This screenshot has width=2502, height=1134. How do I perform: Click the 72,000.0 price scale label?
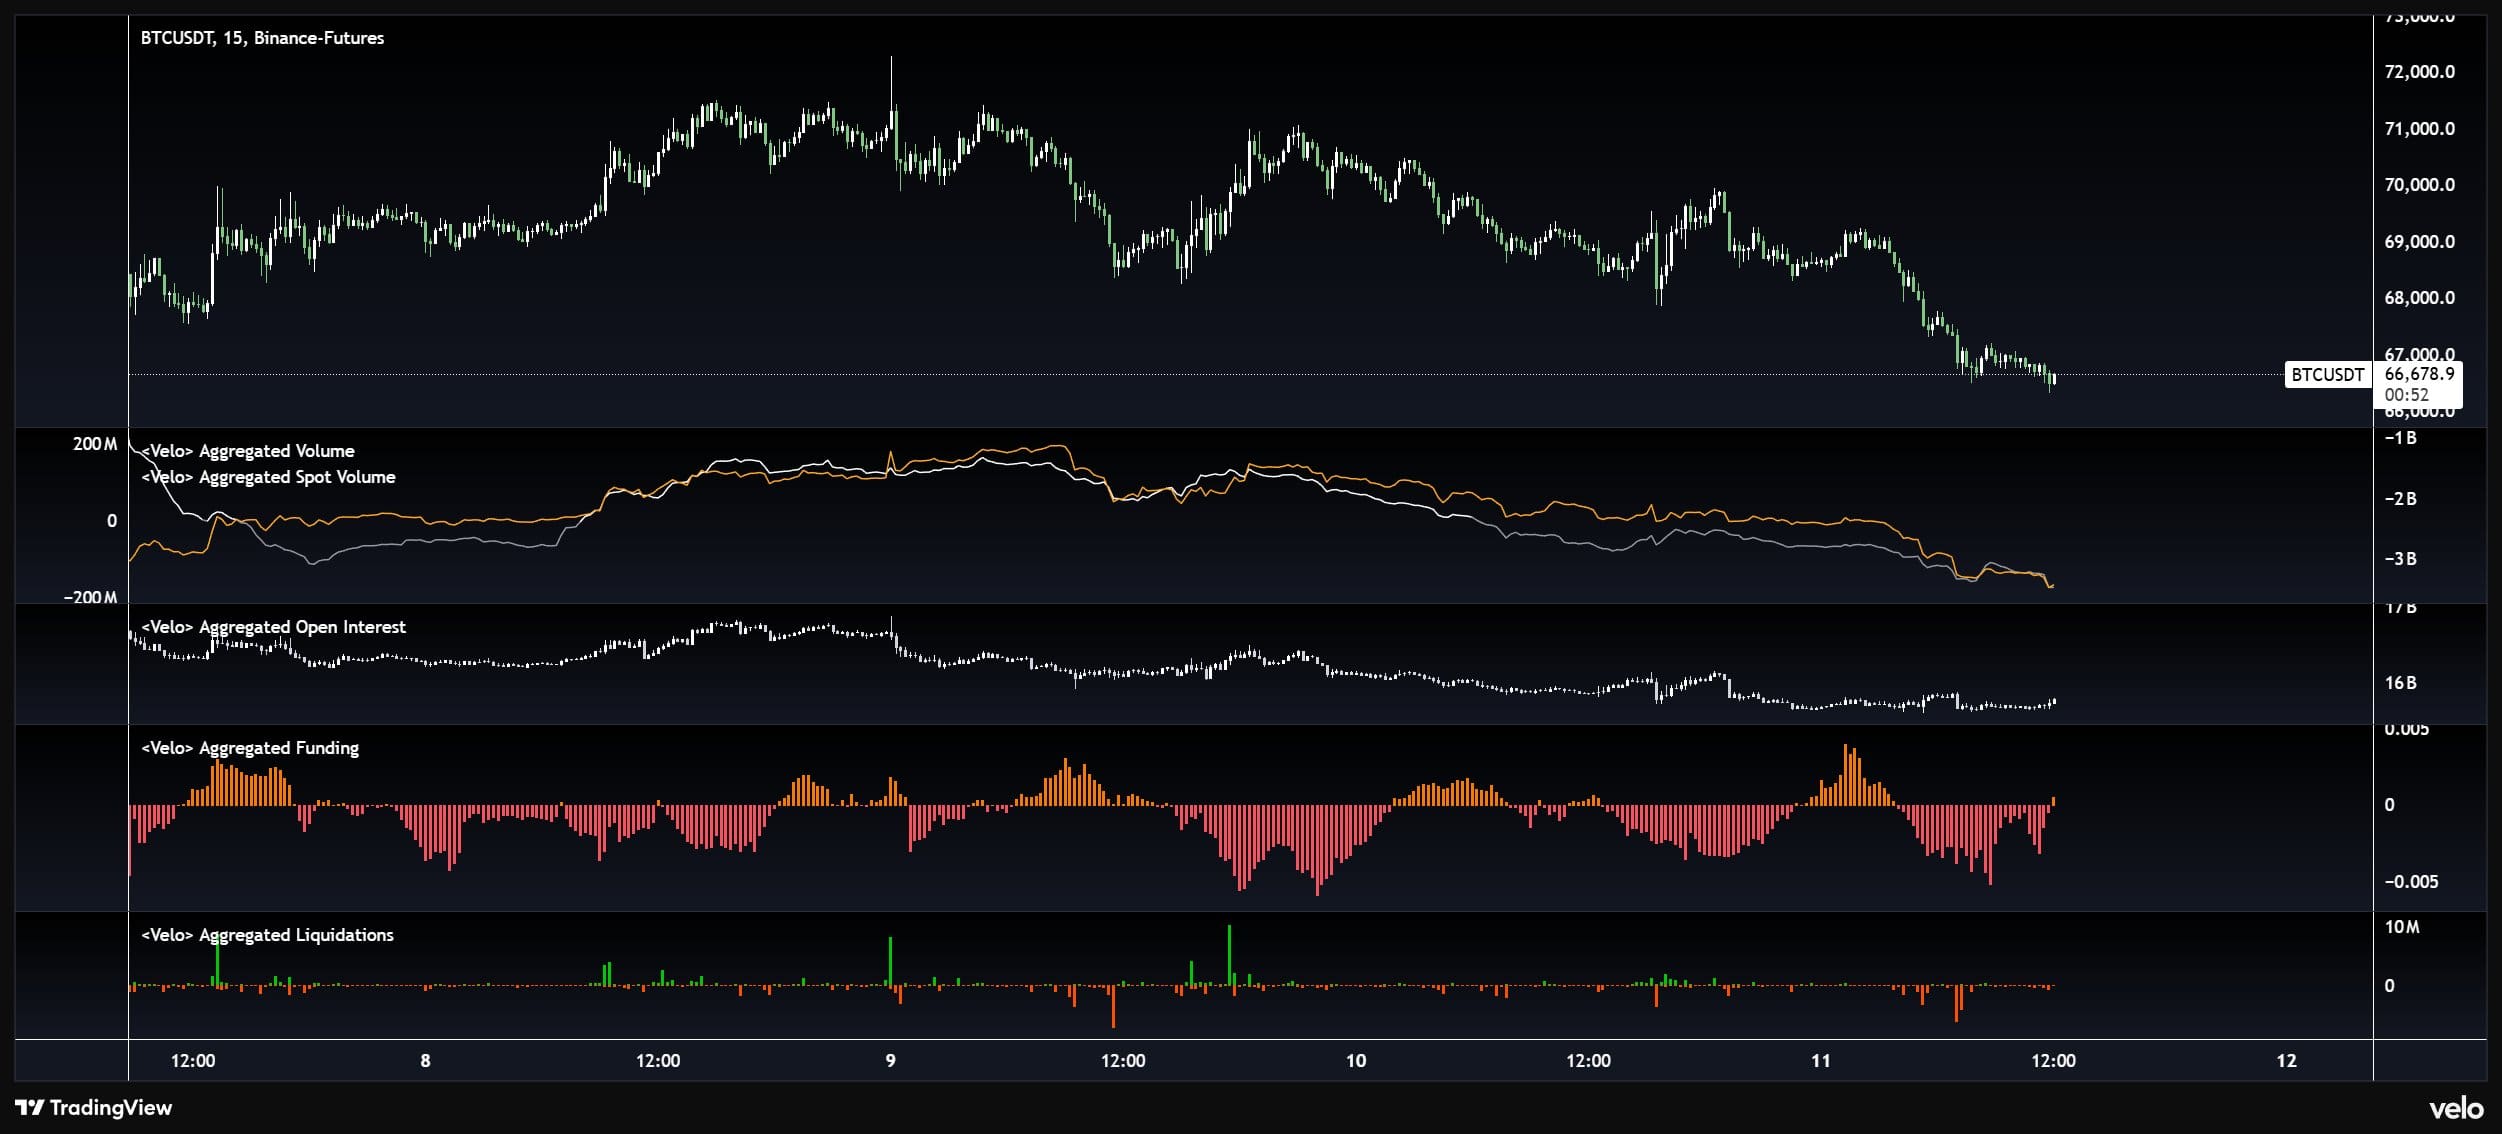2419,72
